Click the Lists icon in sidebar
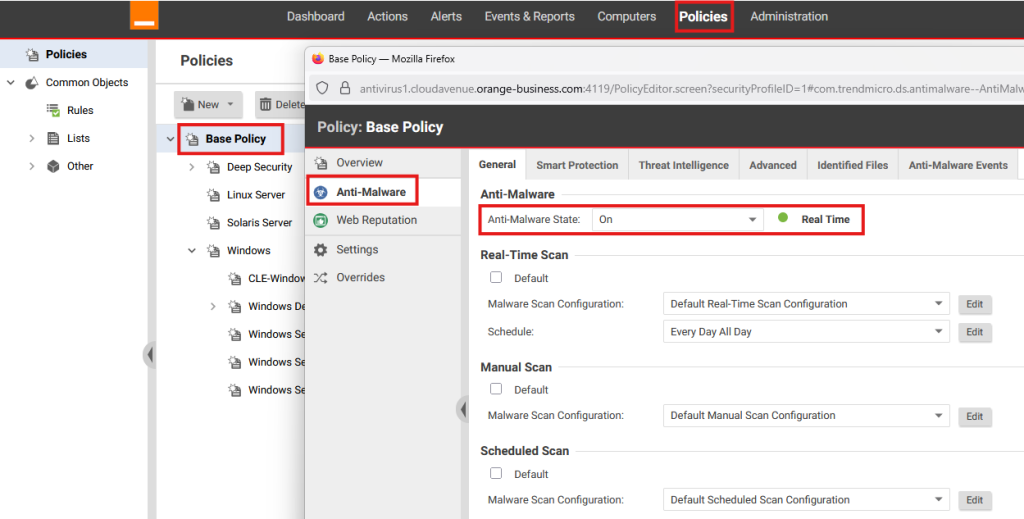The image size is (1024, 519). (53, 138)
